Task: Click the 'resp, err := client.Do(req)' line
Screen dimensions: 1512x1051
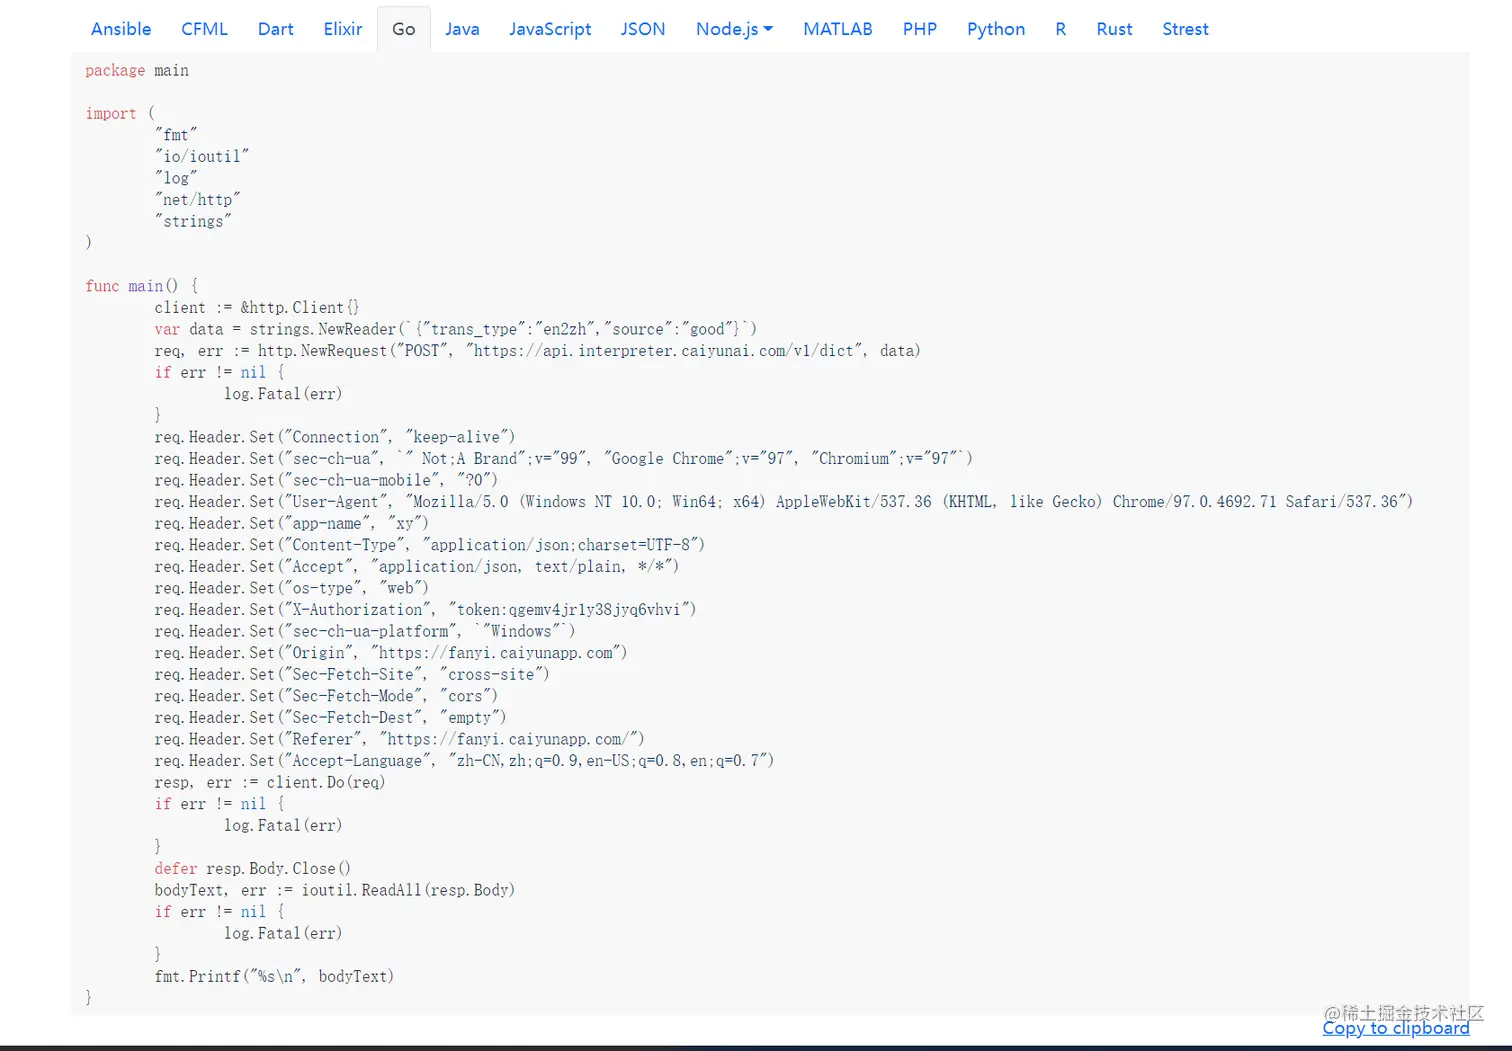Action: click(x=270, y=782)
